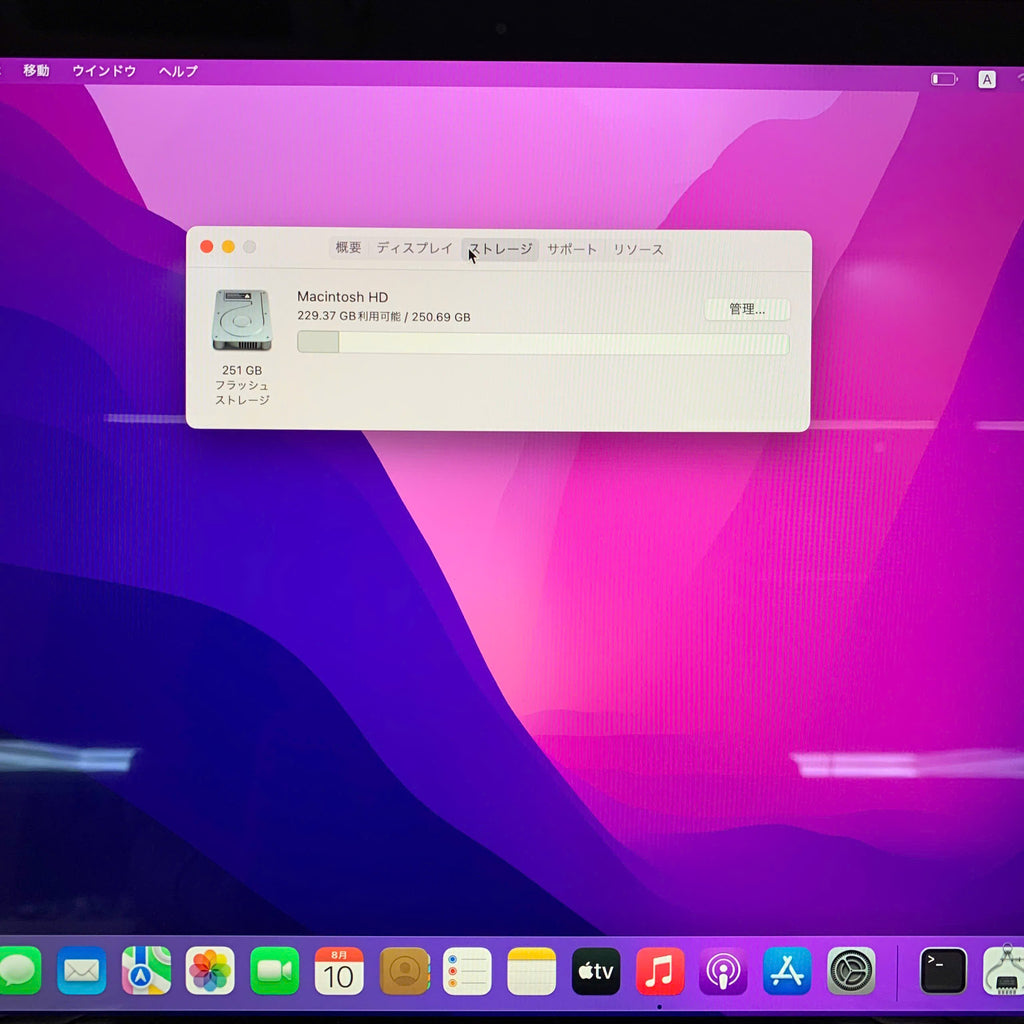Click the battery status icon
Image resolution: width=1024 pixels, height=1024 pixels.
point(944,79)
